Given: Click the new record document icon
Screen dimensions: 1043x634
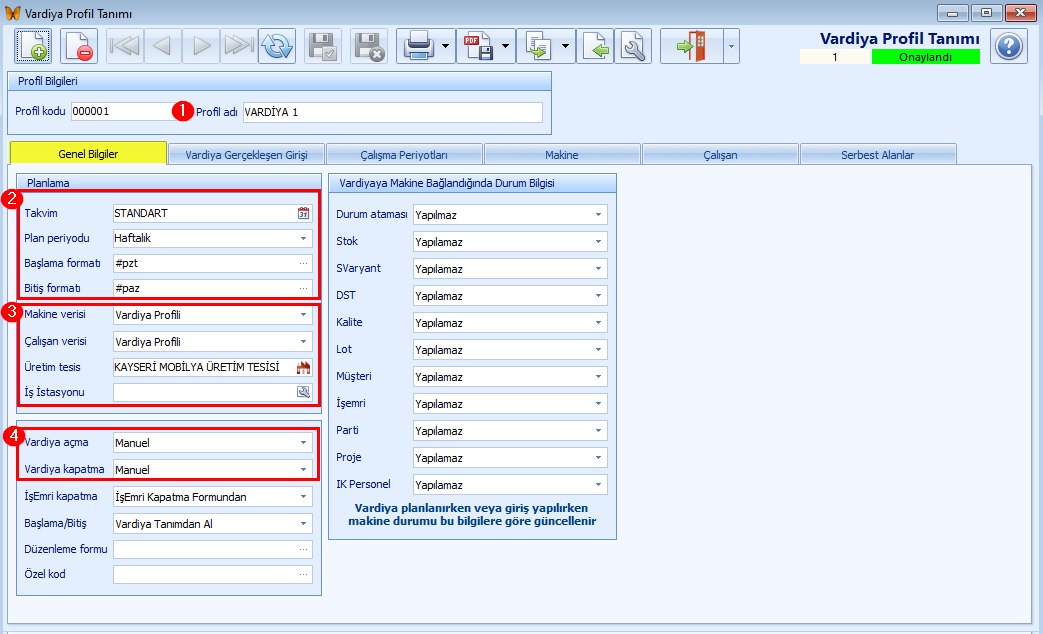Looking at the screenshot, I should [x=33, y=47].
